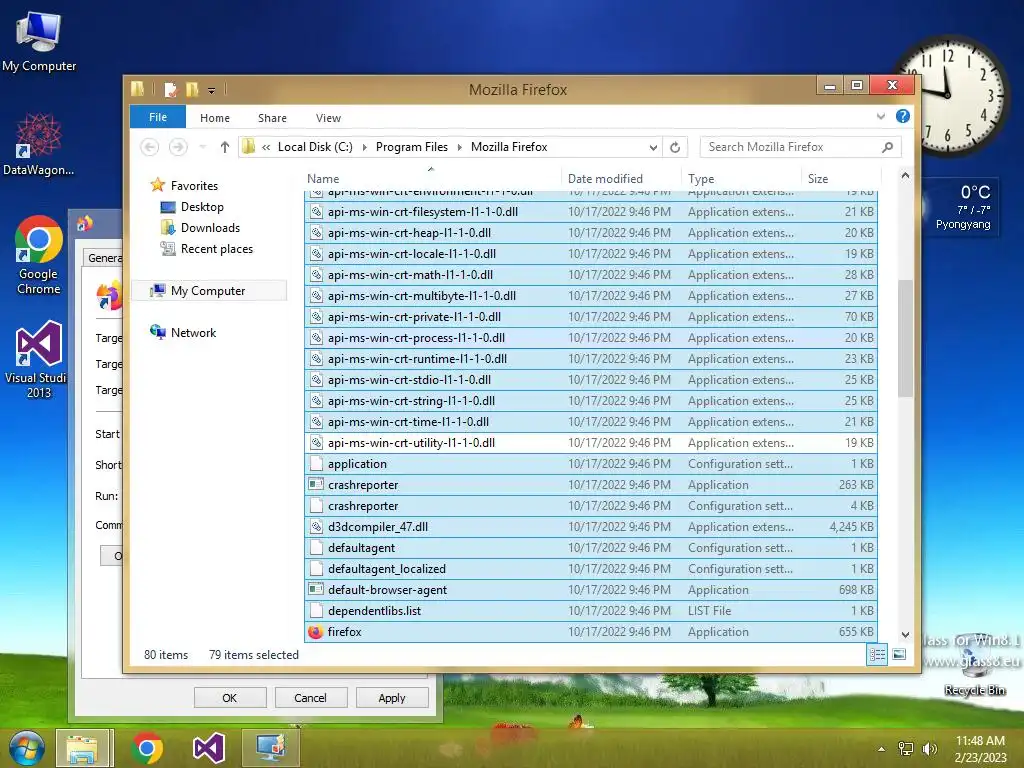Open the File ribbon tab

pos(158,117)
